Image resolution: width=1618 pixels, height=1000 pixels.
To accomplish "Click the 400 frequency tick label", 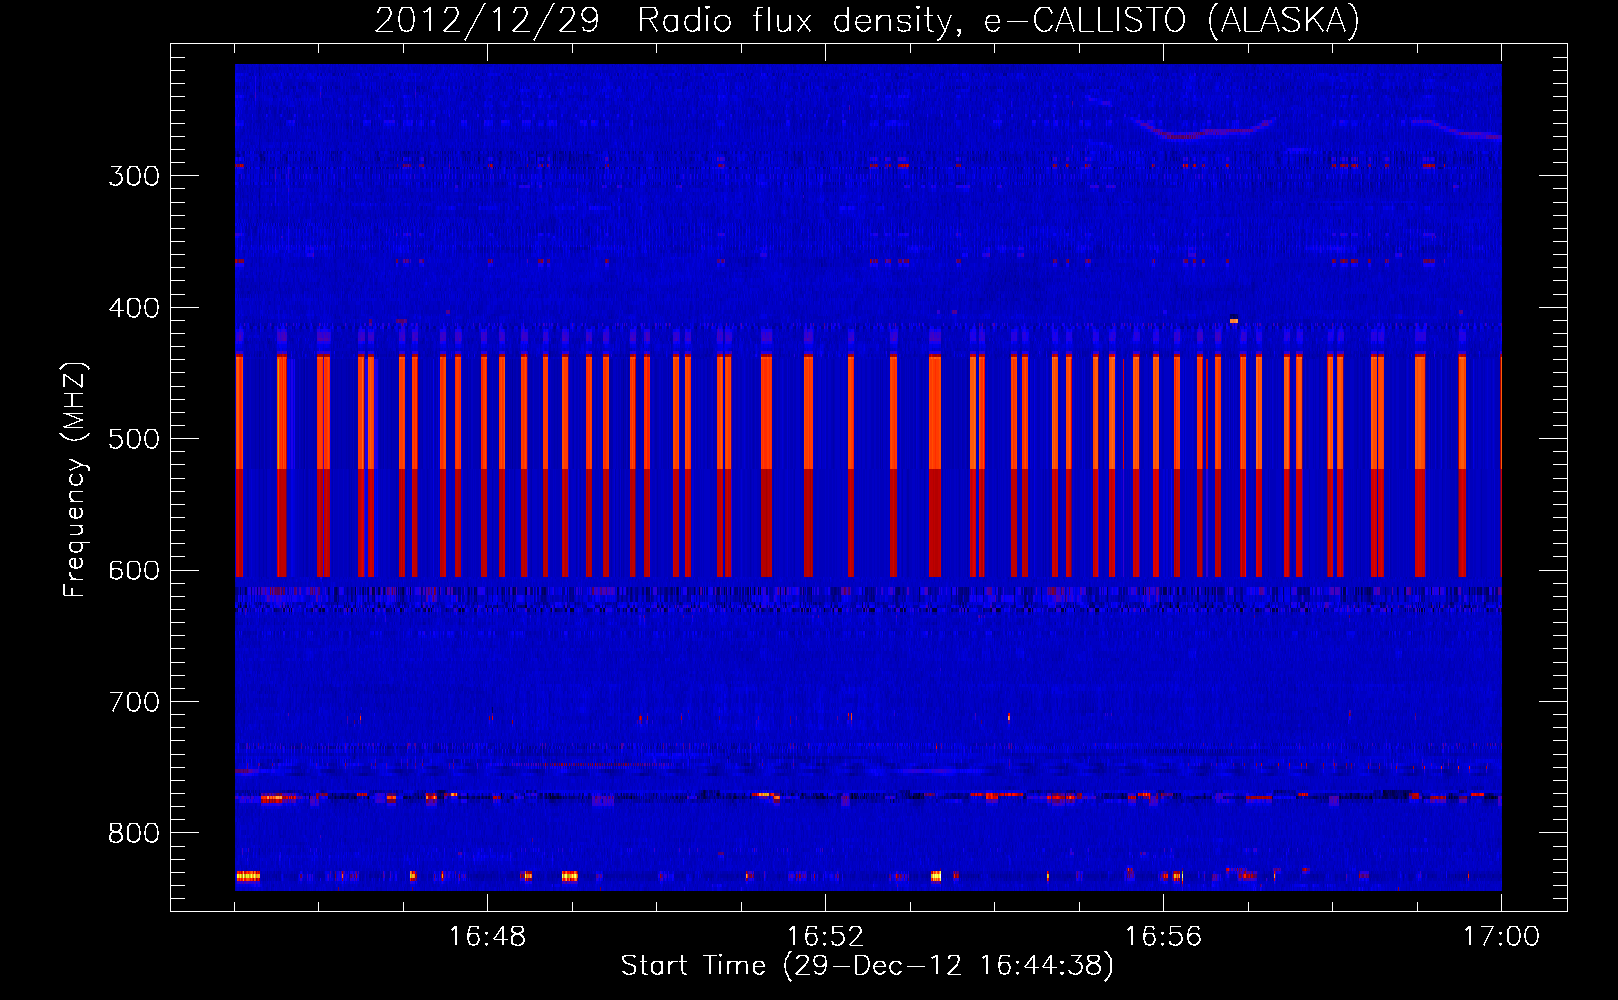I will 134,308.
